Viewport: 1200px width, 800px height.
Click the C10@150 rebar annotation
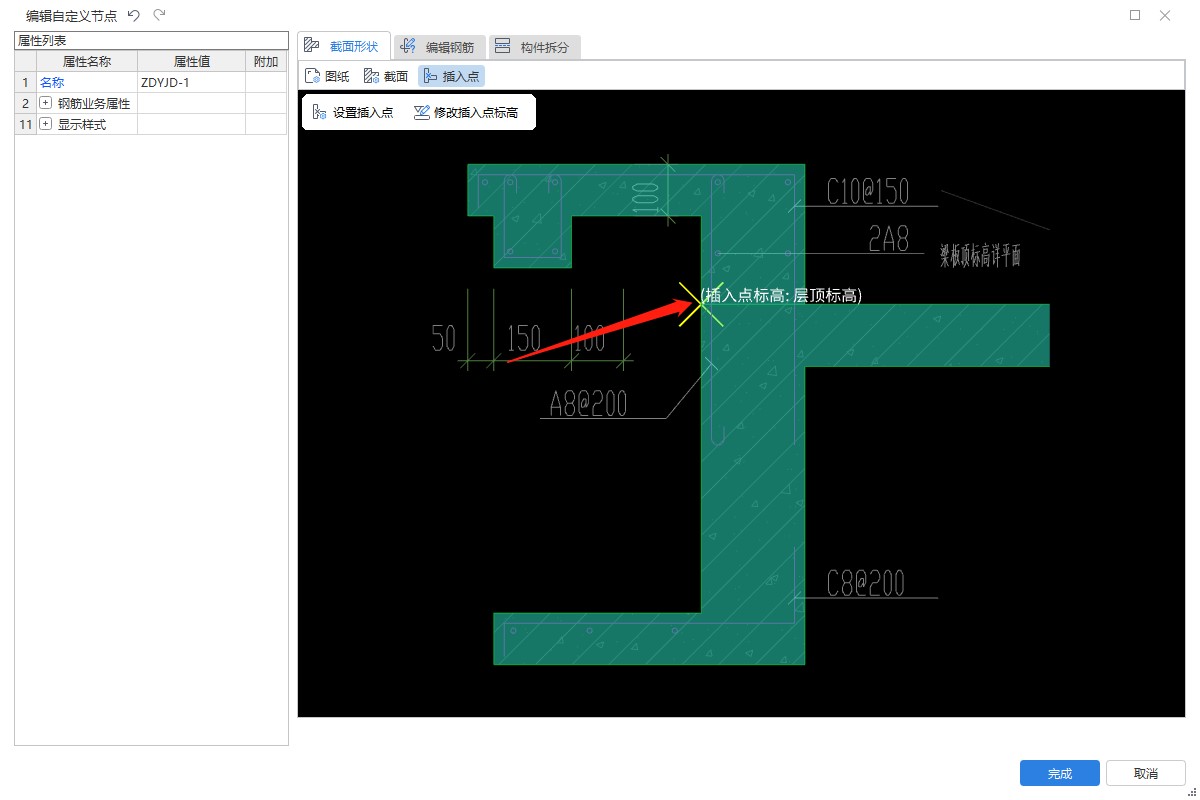coord(867,191)
